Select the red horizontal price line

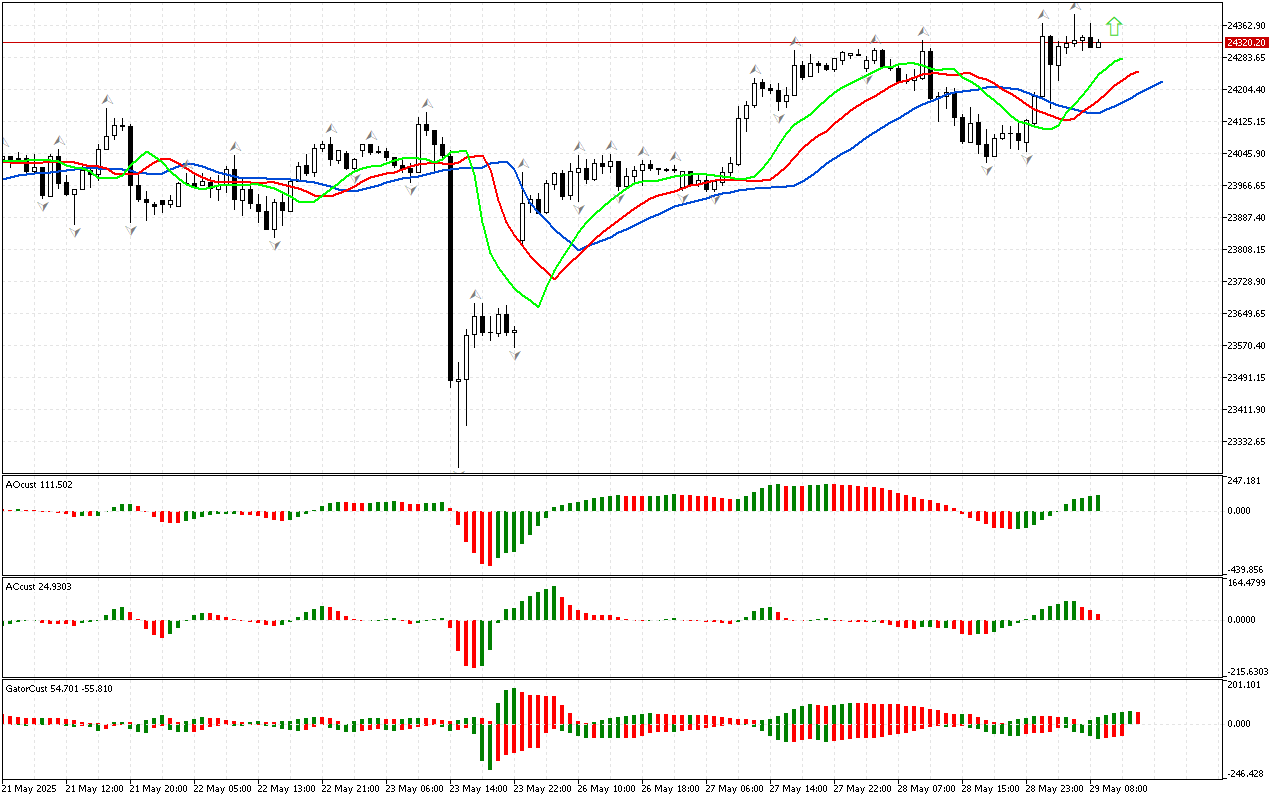600,43
